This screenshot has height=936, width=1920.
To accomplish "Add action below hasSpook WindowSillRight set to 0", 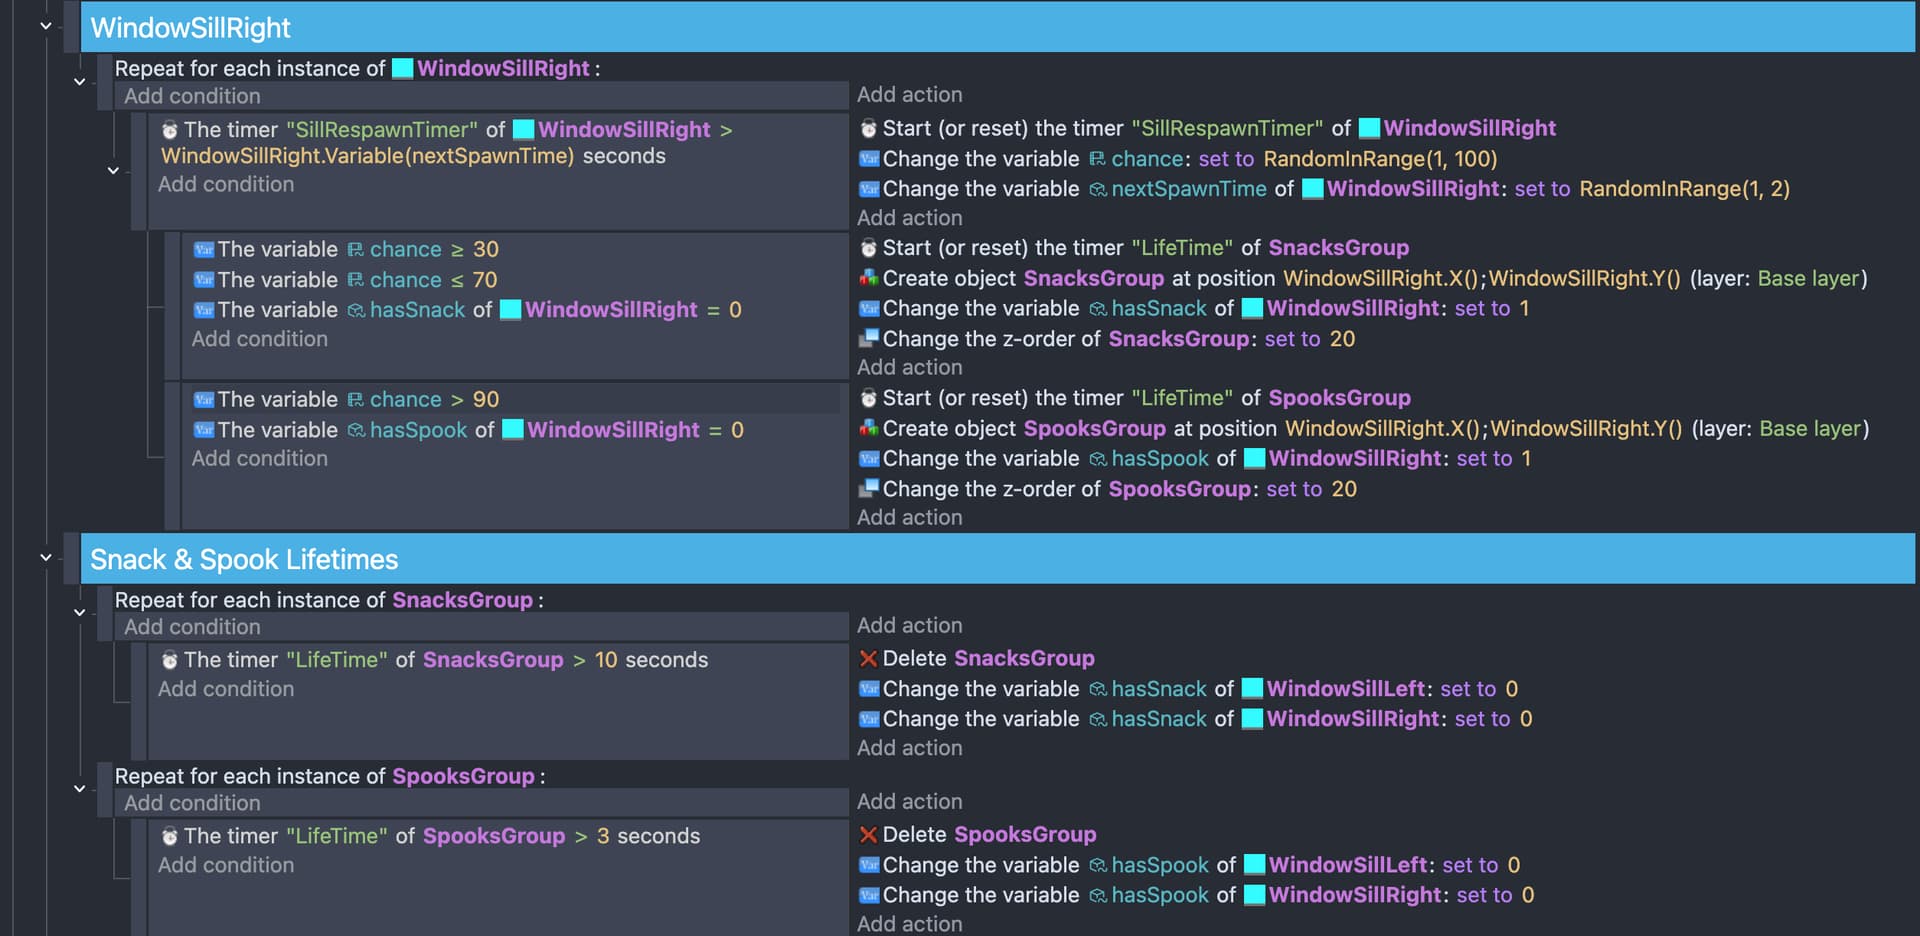I will pos(910,924).
